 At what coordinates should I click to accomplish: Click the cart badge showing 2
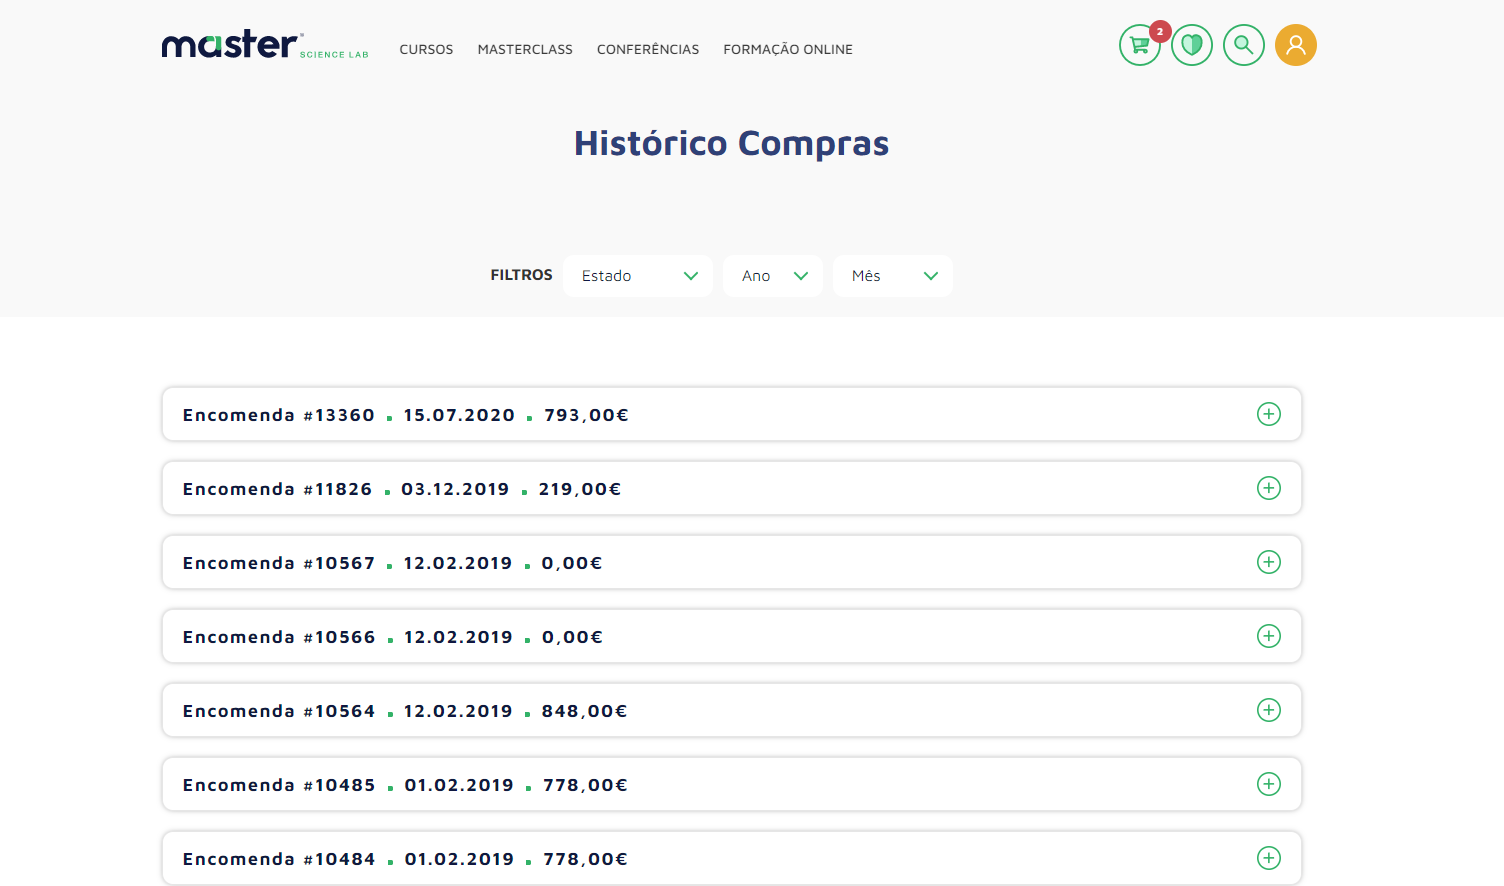pos(1160,31)
